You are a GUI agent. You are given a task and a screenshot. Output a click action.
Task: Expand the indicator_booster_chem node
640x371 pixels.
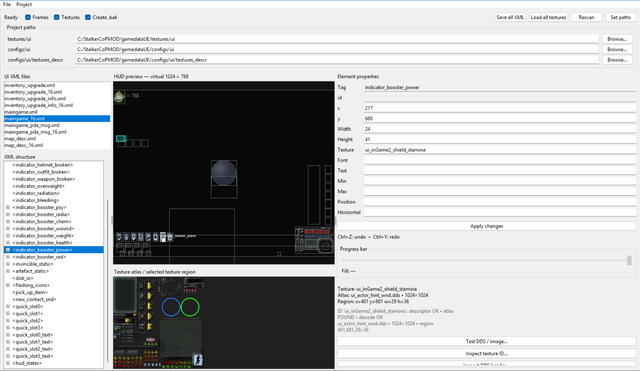[8, 221]
